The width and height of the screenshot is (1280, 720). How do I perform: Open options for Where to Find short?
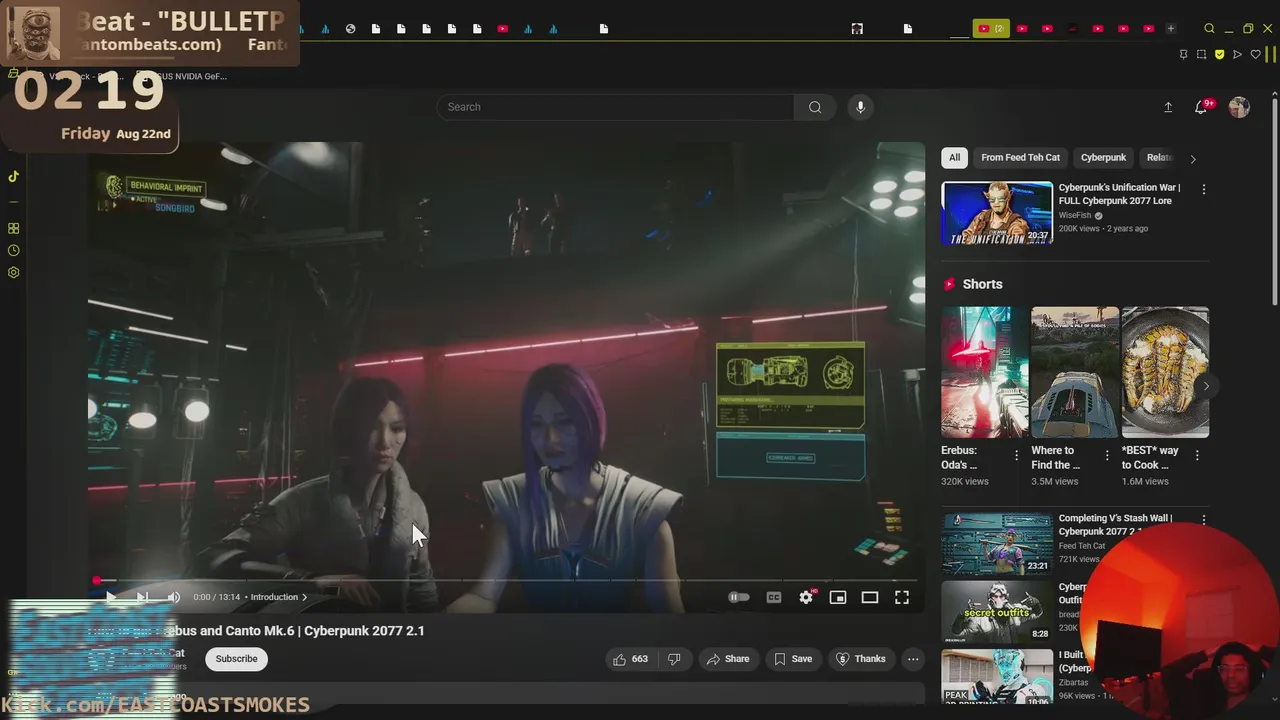1107,456
